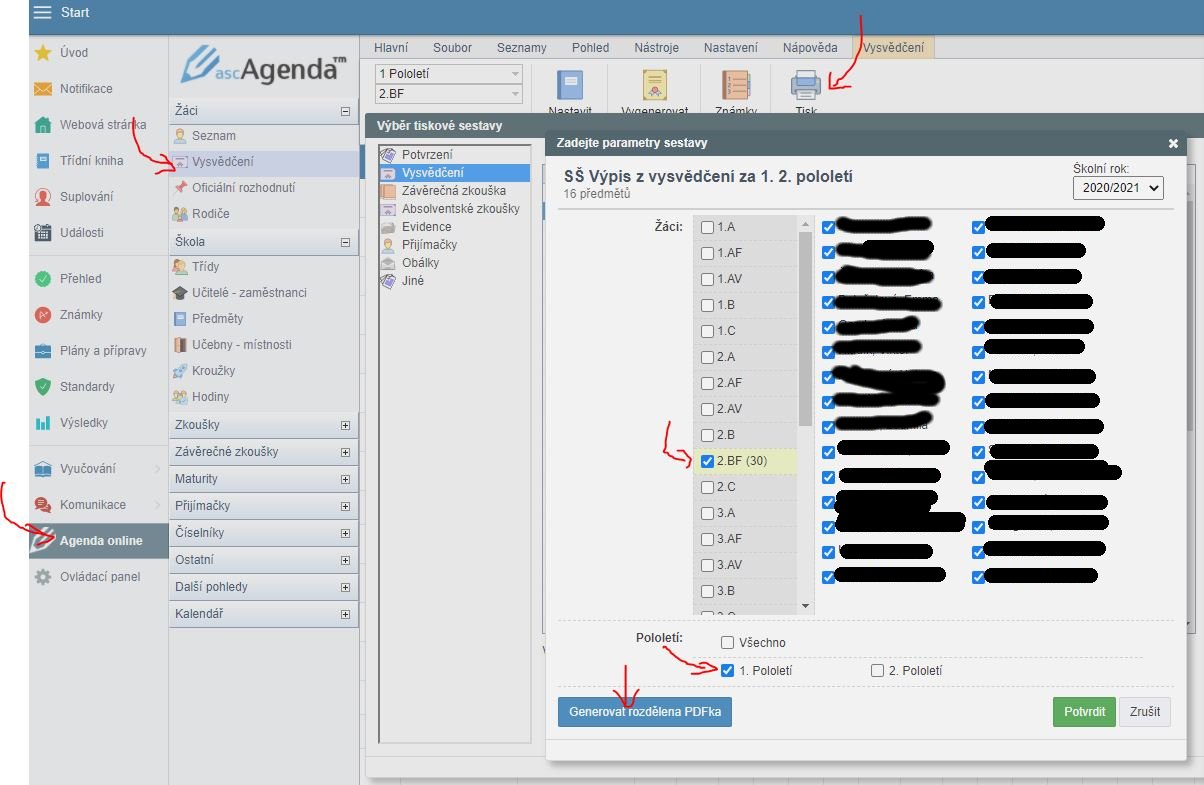Viewport: 1204px width, 785px height.
Task: Switch to the Hlavní tab
Action: click(x=392, y=48)
